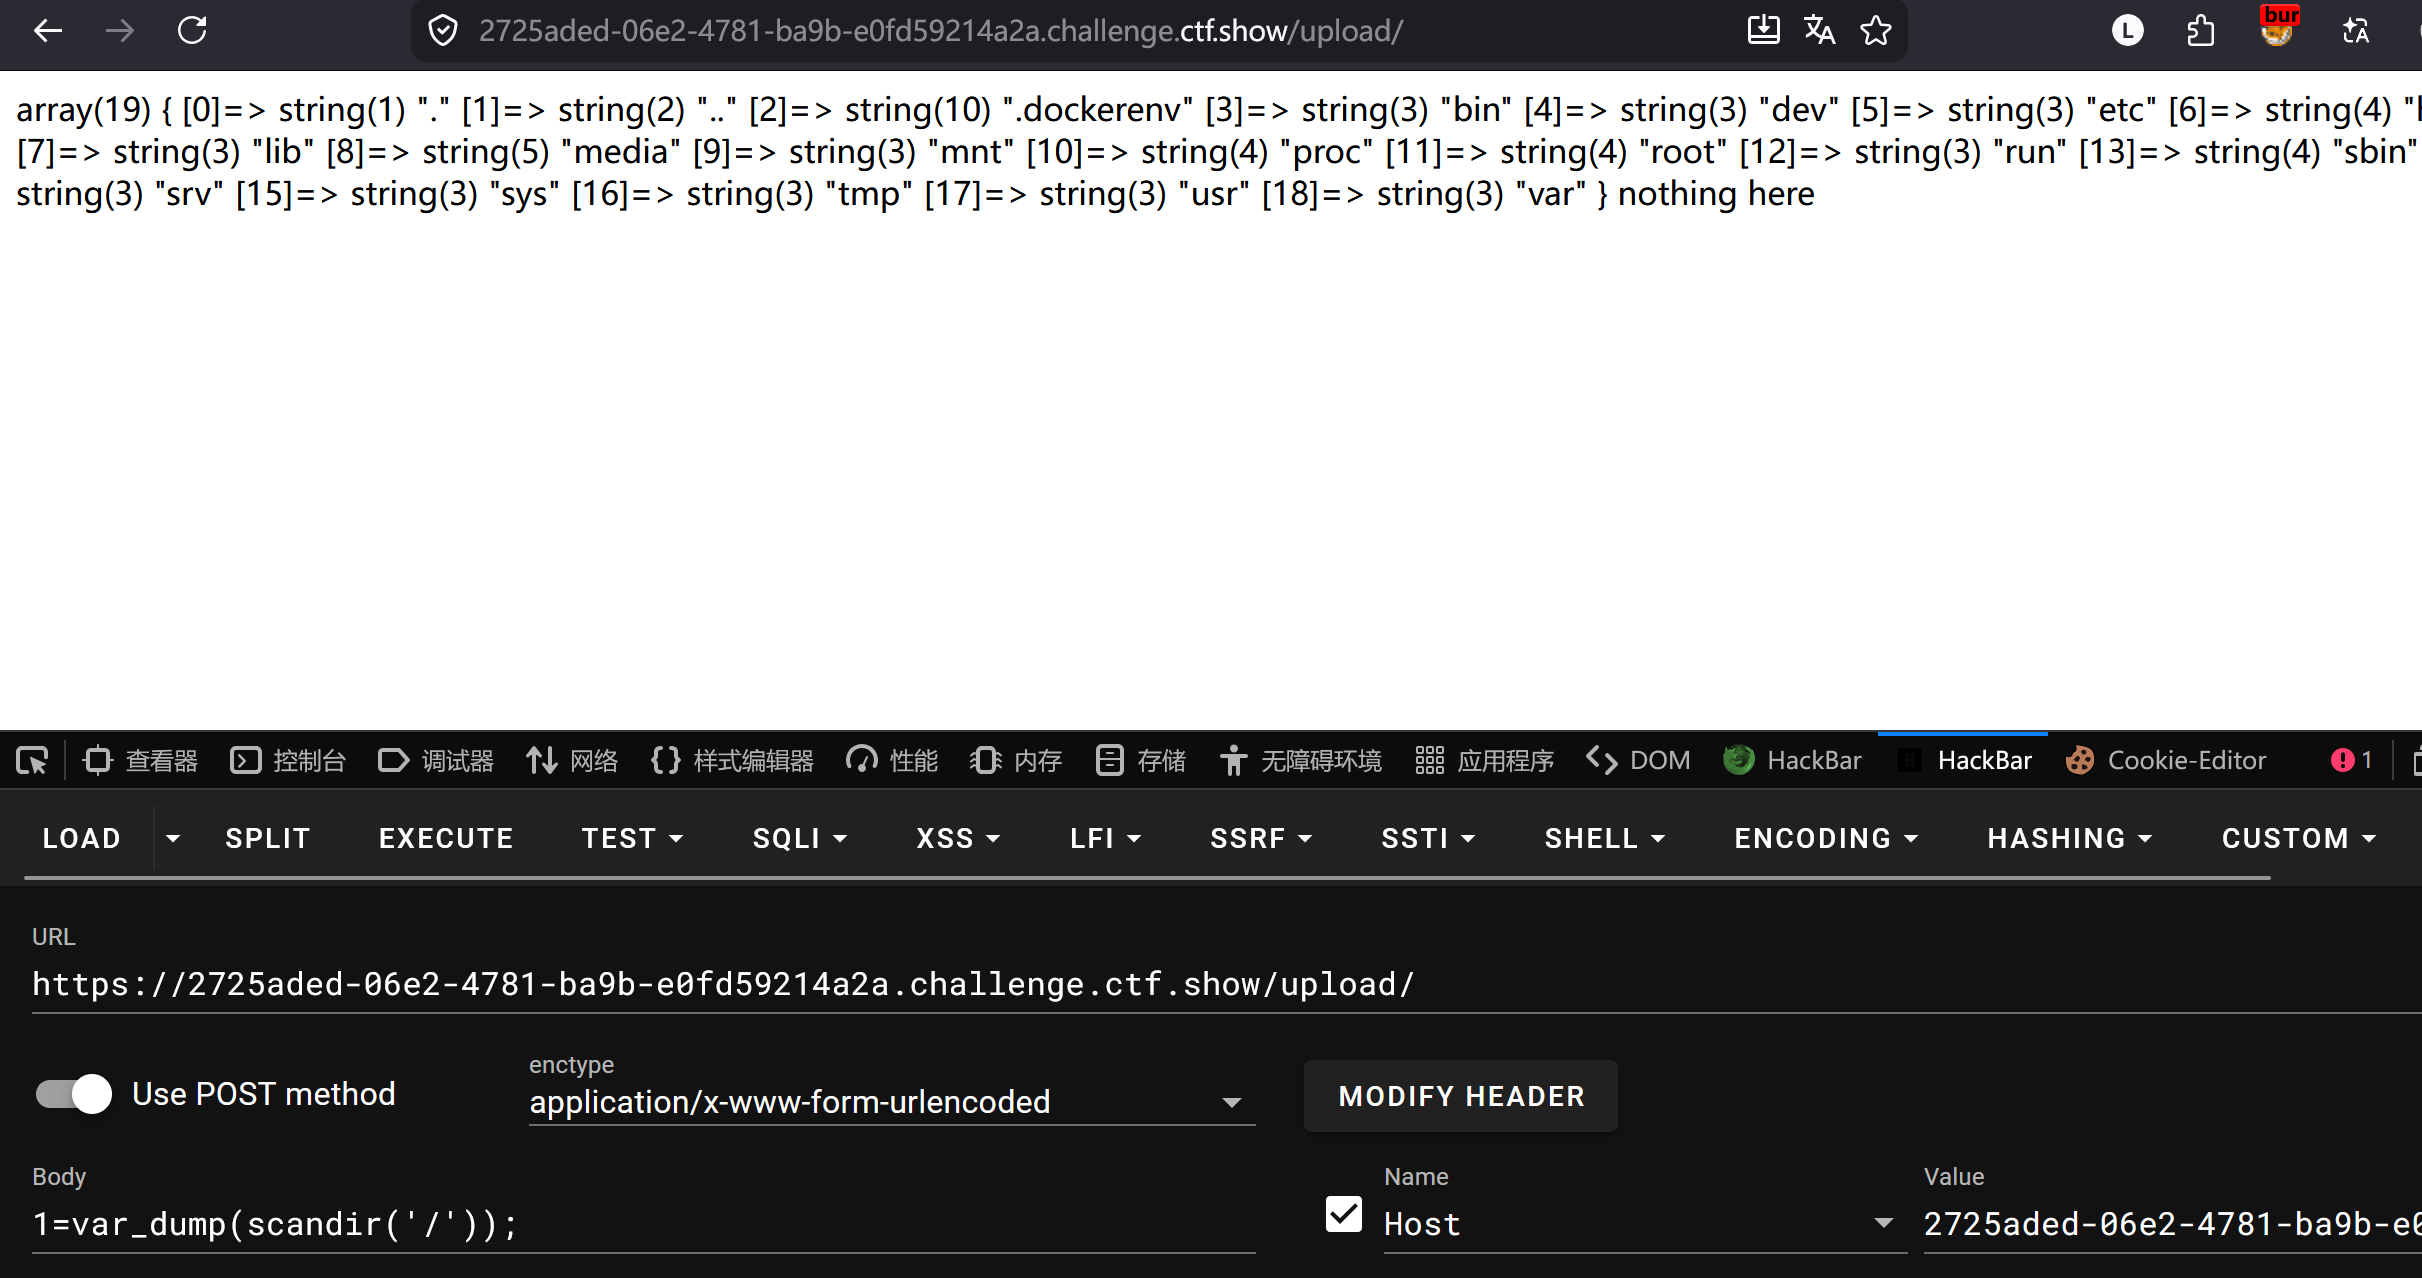
Task: Click the HackBar URL input field
Action: click(x=1227, y=985)
